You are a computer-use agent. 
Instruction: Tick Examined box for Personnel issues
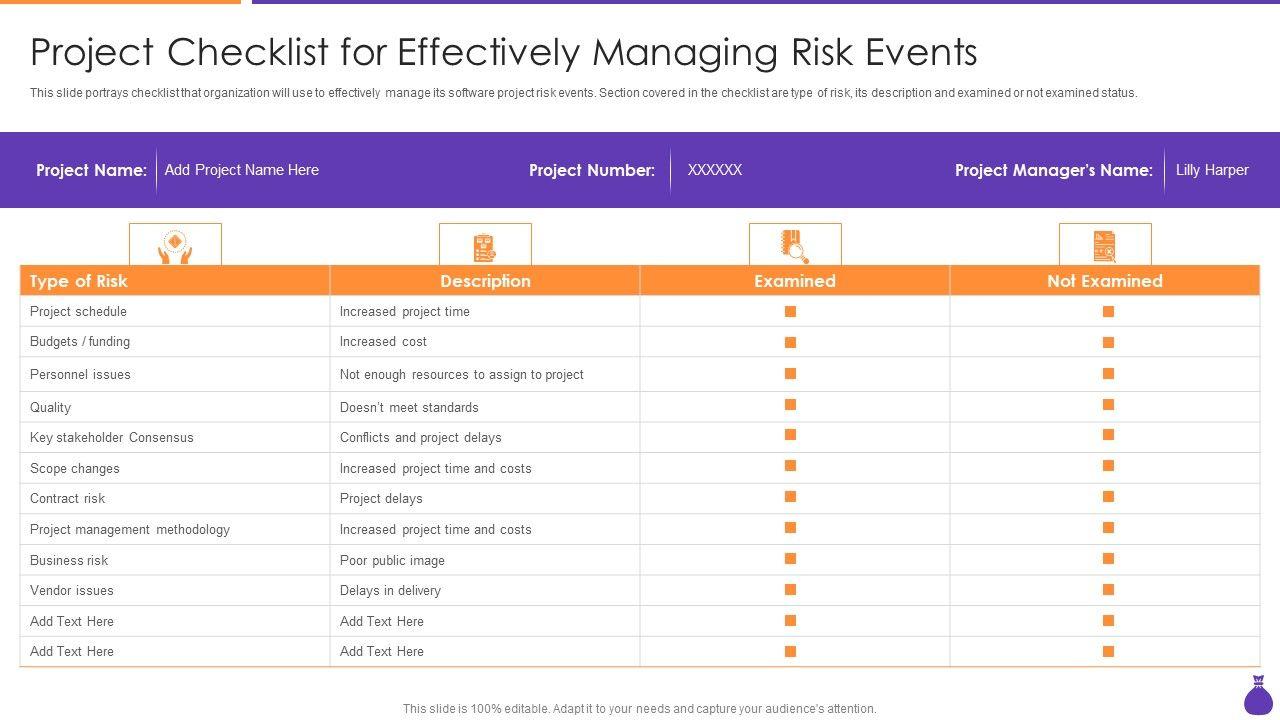point(790,374)
